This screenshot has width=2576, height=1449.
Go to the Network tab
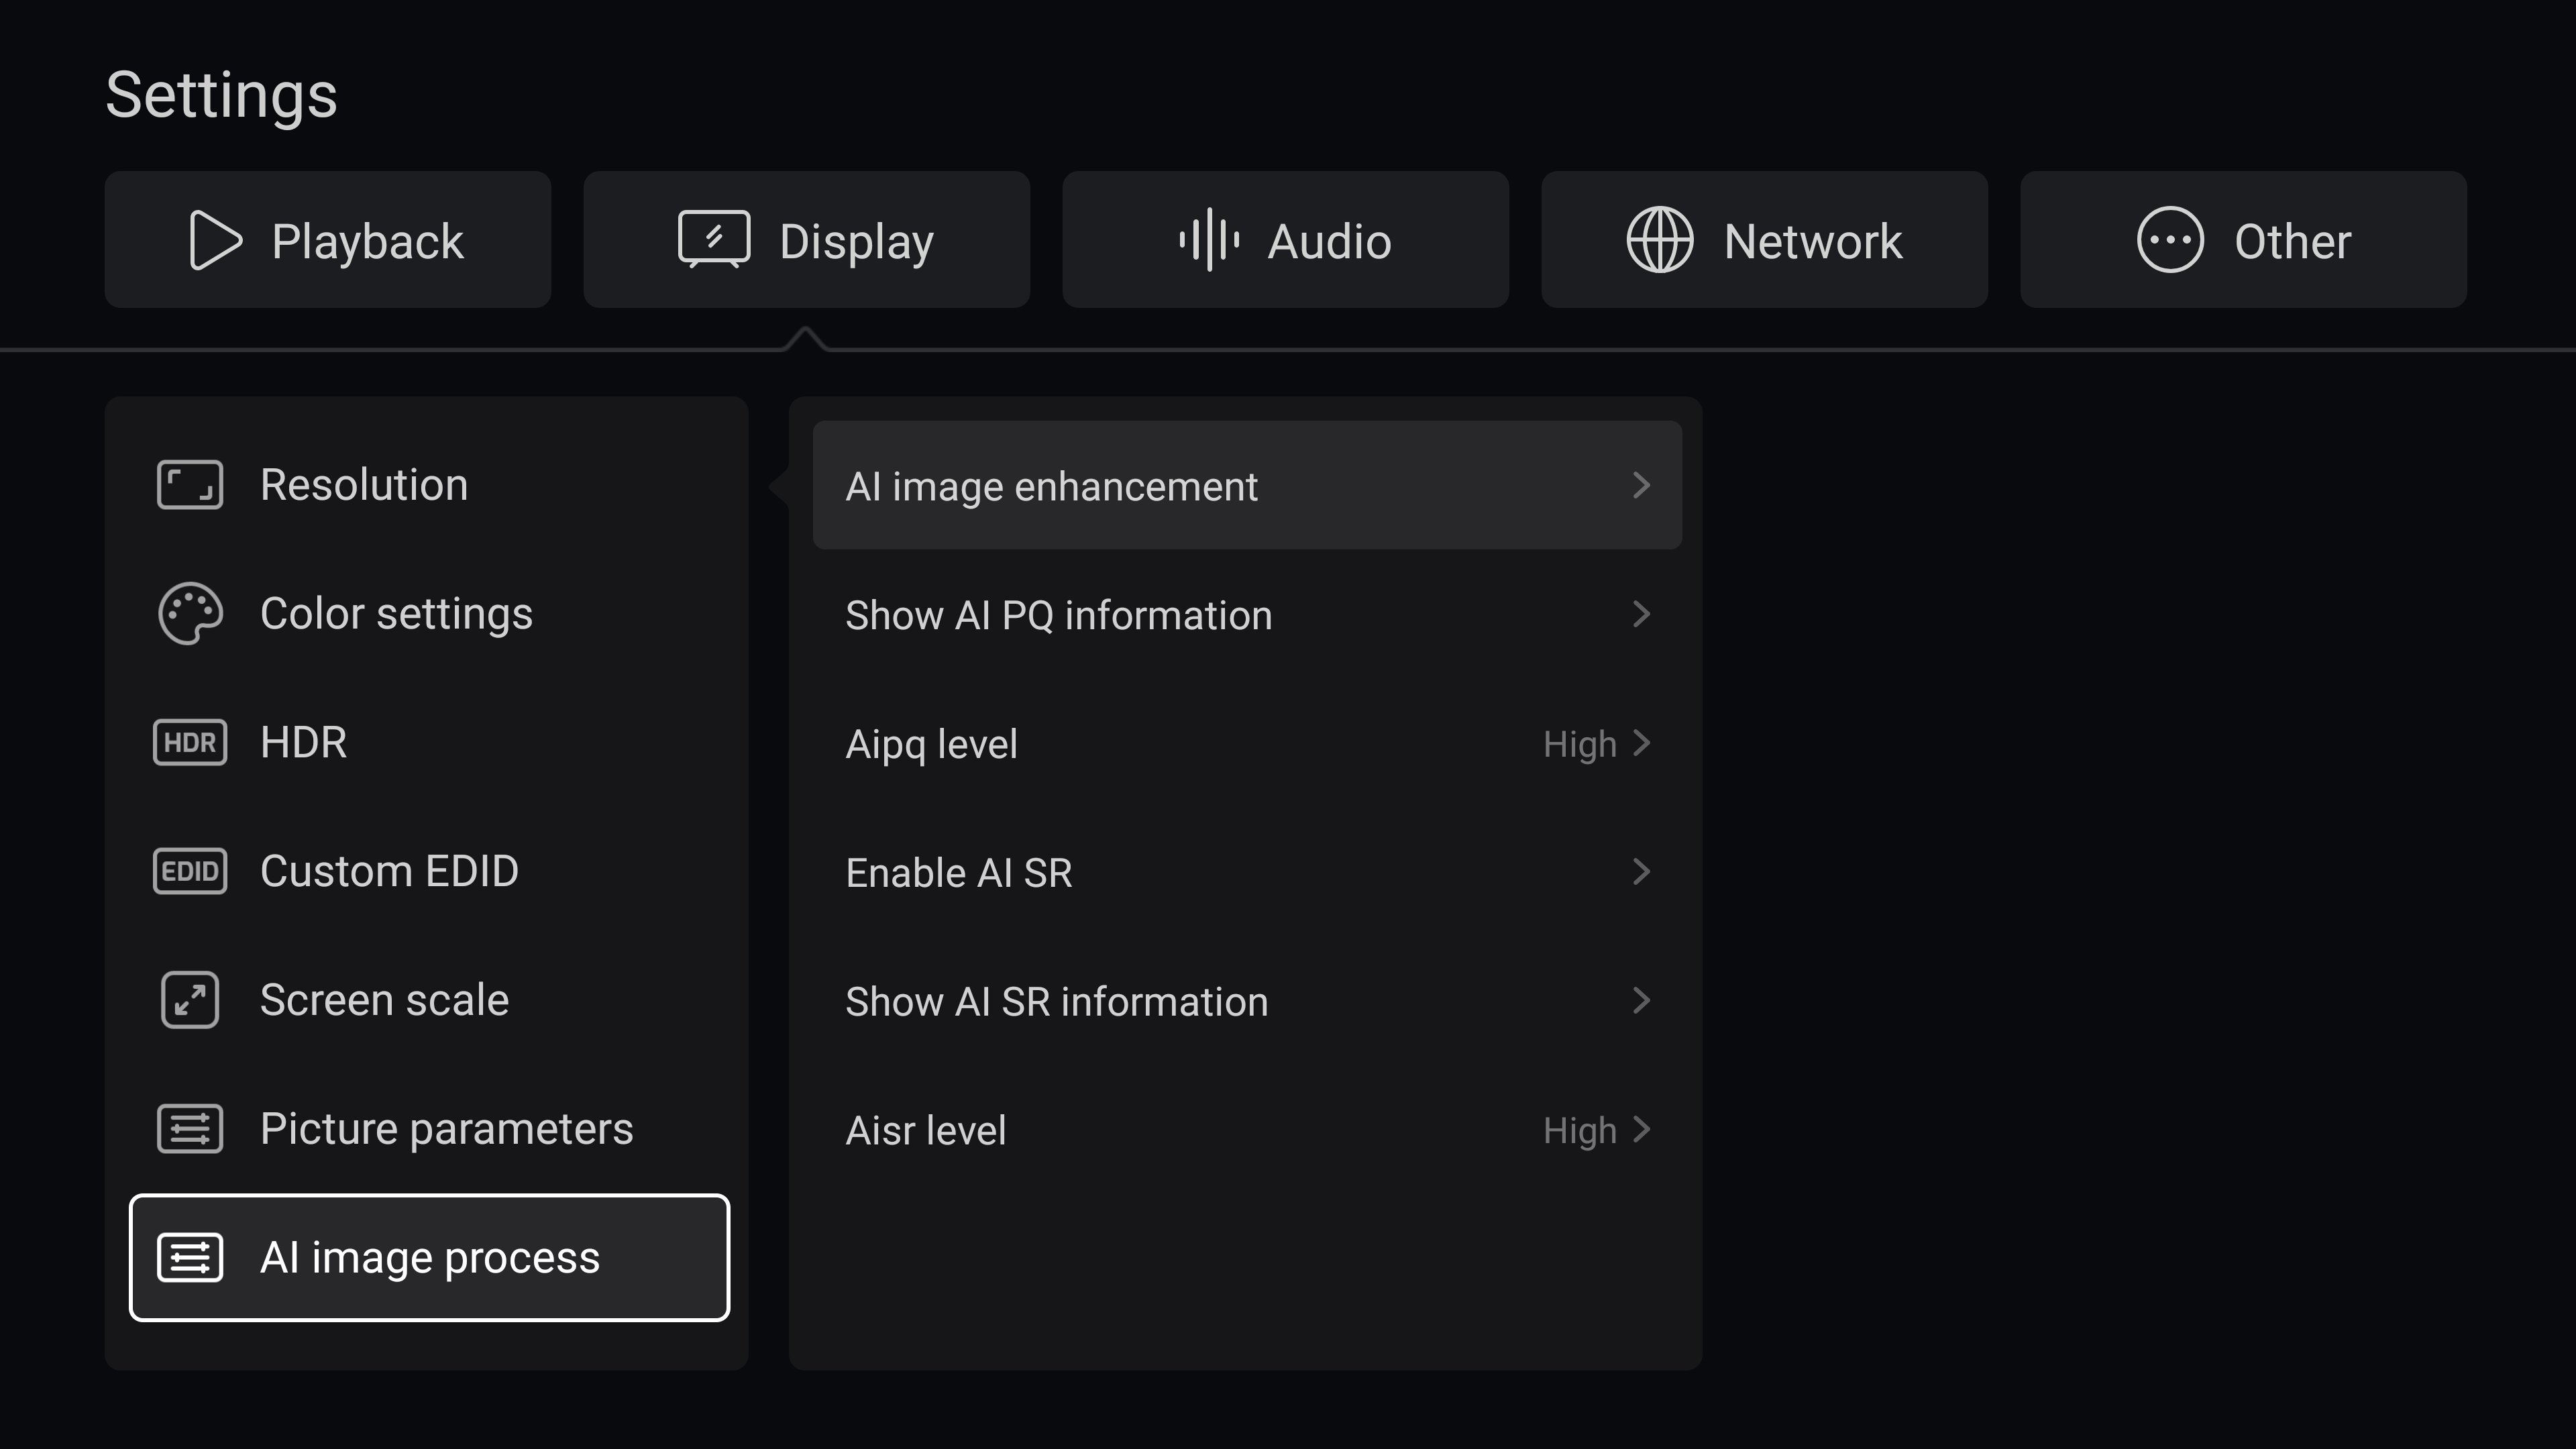[1765, 240]
